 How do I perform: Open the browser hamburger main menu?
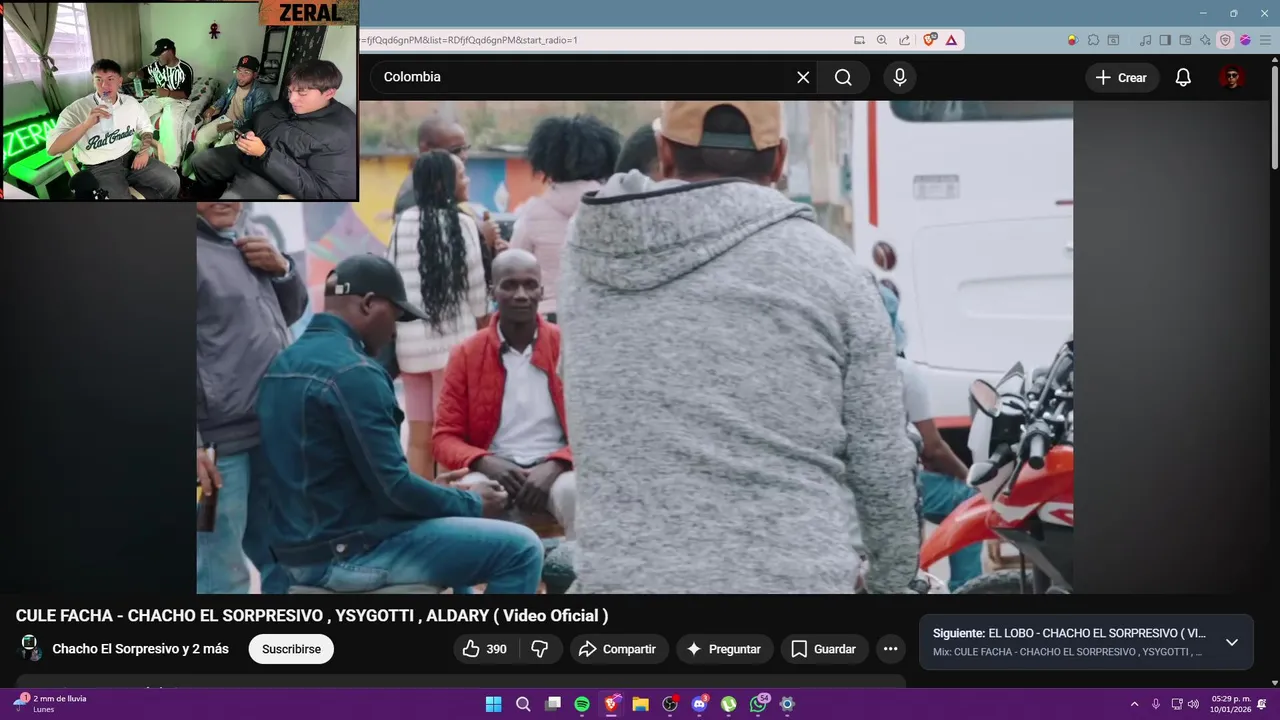(x=1264, y=40)
